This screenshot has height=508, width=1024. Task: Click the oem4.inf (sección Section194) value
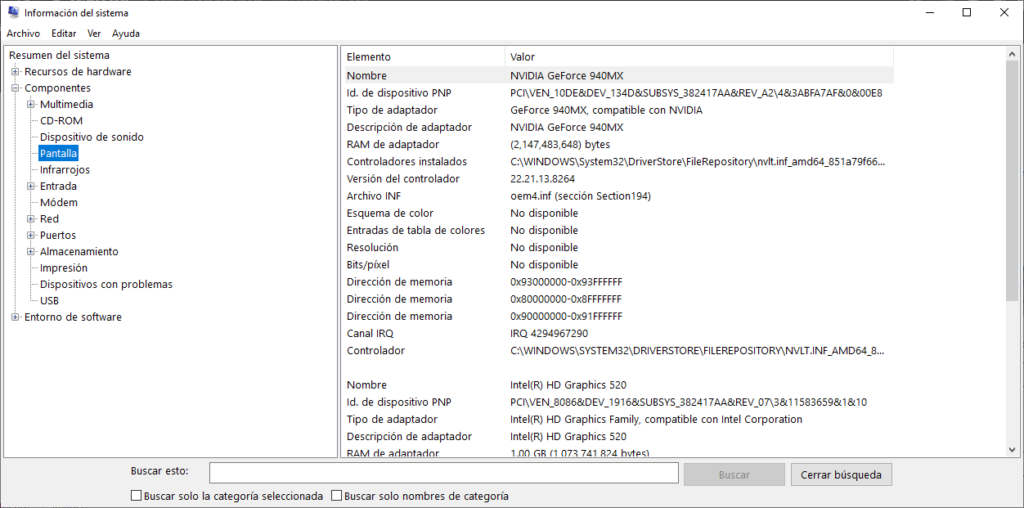[580, 196]
